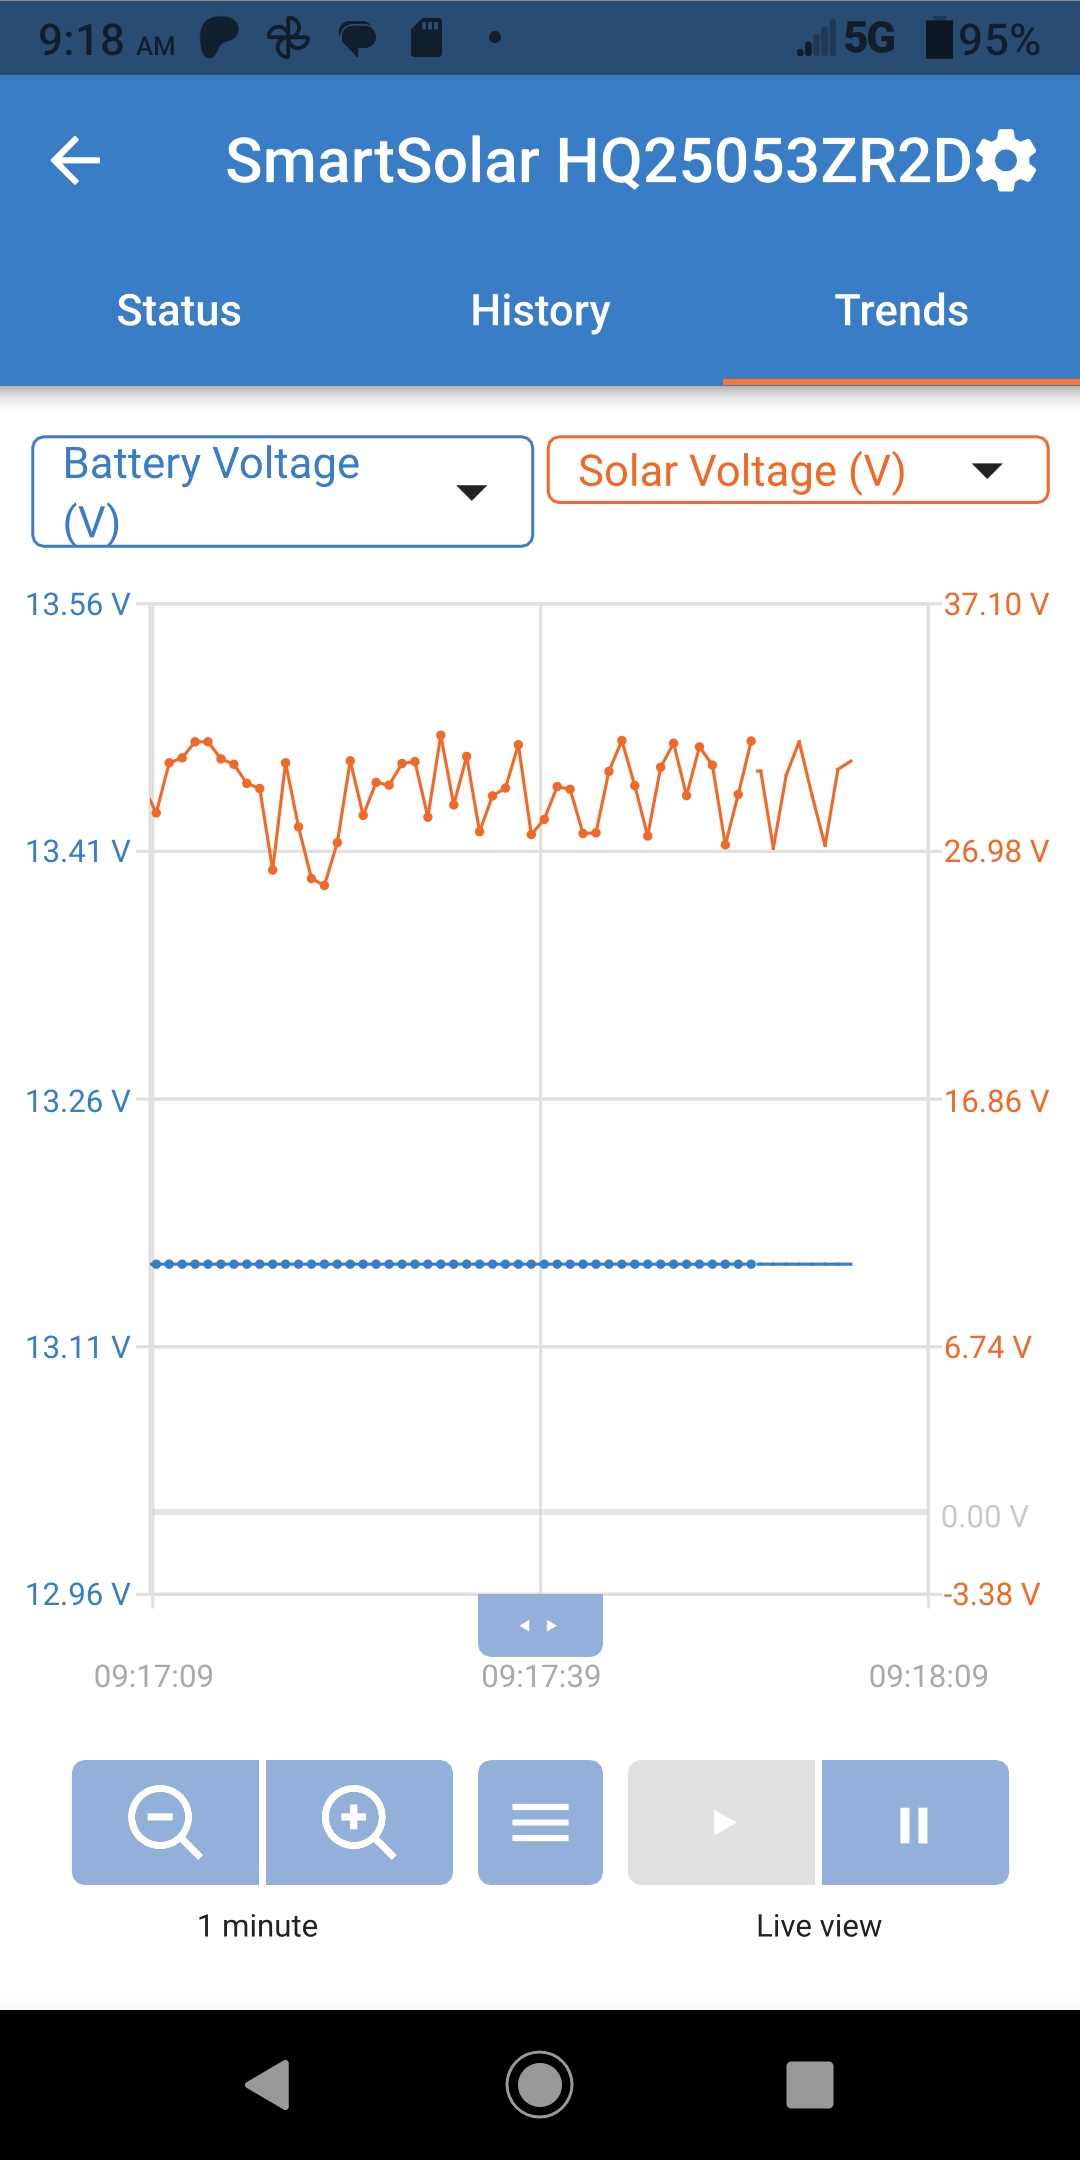1080x2160 pixels.
Task: Expand the Solar Voltage (V) dropdown
Action: [x=798, y=470]
